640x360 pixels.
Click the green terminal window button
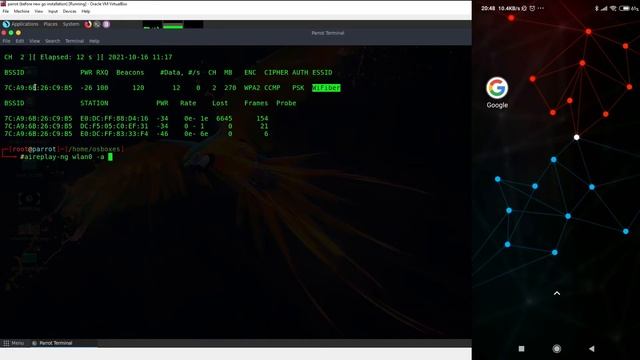pyautogui.click(x=11, y=33)
